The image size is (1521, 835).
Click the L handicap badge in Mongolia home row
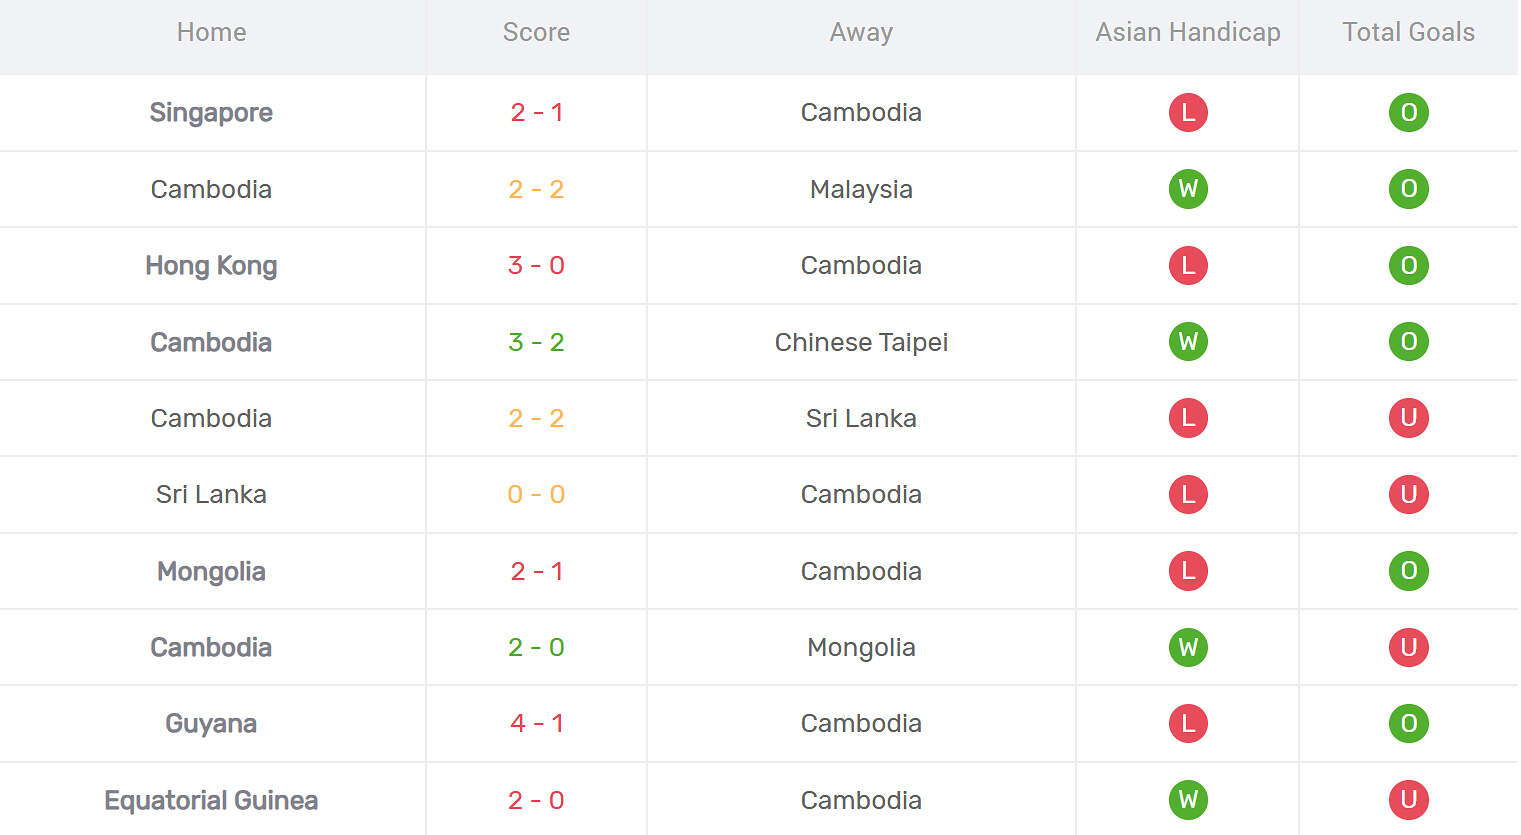click(x=1188, y=571)
